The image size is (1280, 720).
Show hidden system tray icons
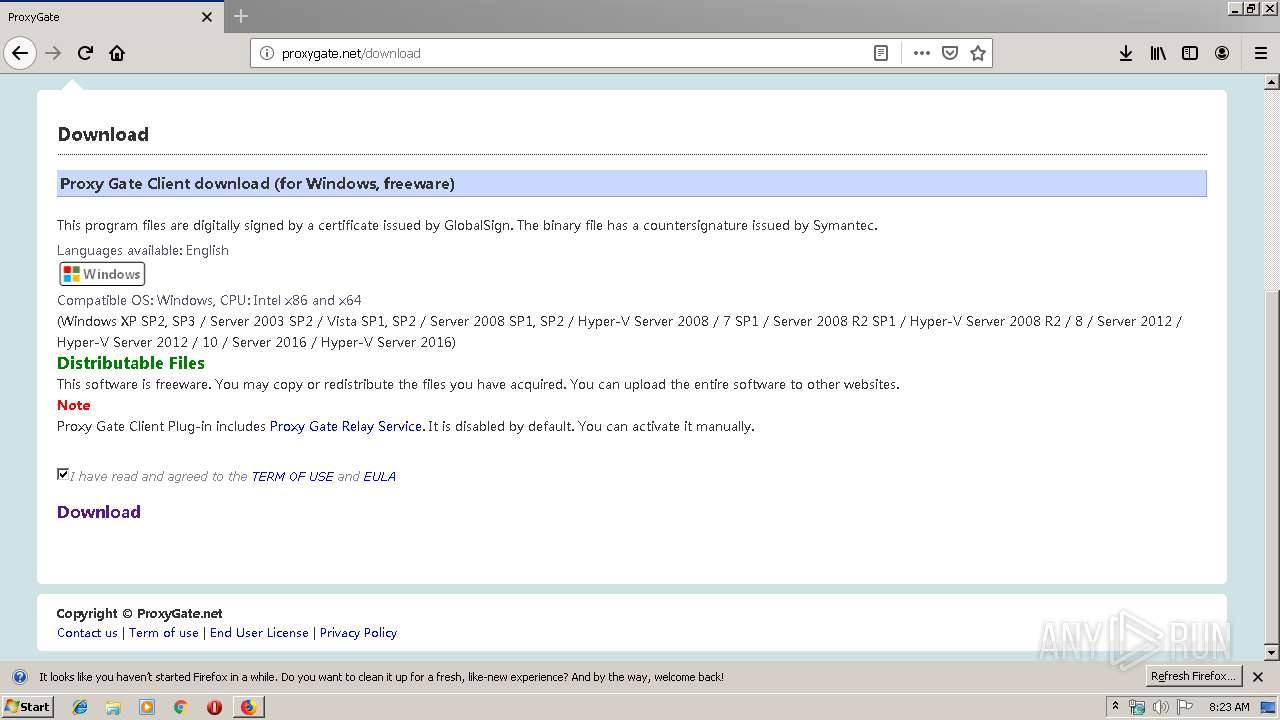coord(1116,706)
